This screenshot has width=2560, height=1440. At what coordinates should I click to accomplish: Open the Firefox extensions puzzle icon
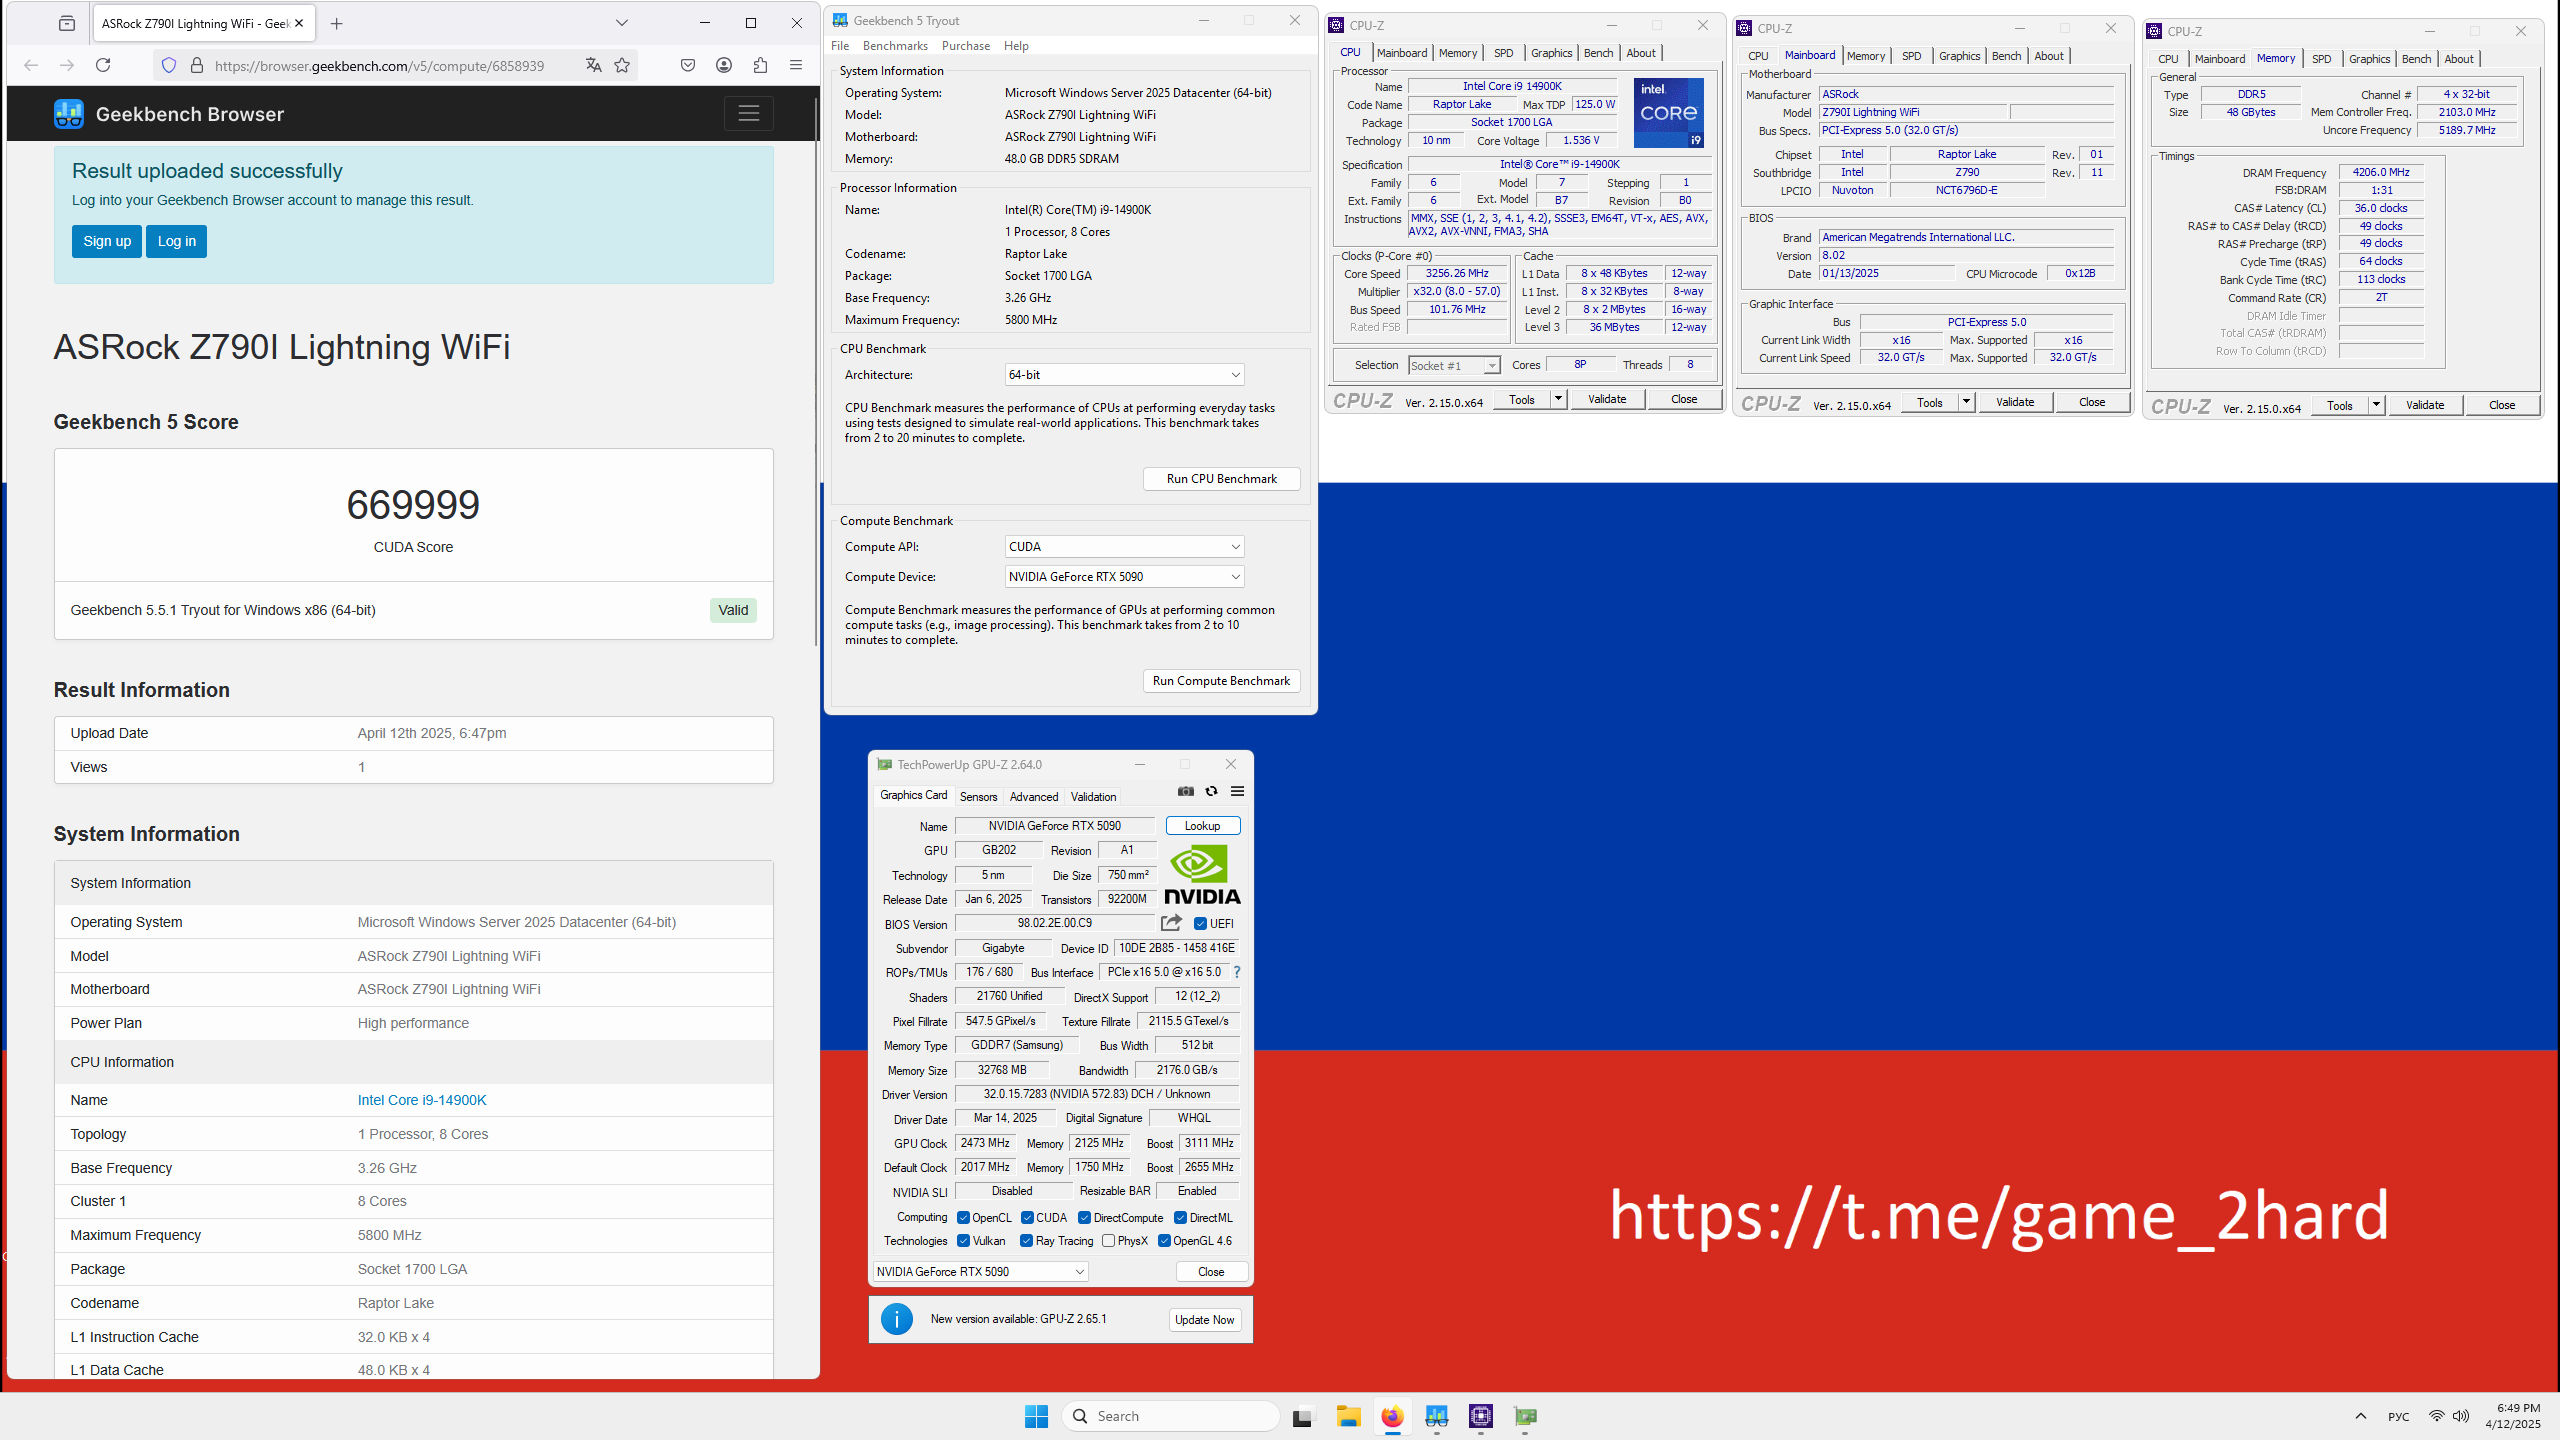click(x=760, y=65)
